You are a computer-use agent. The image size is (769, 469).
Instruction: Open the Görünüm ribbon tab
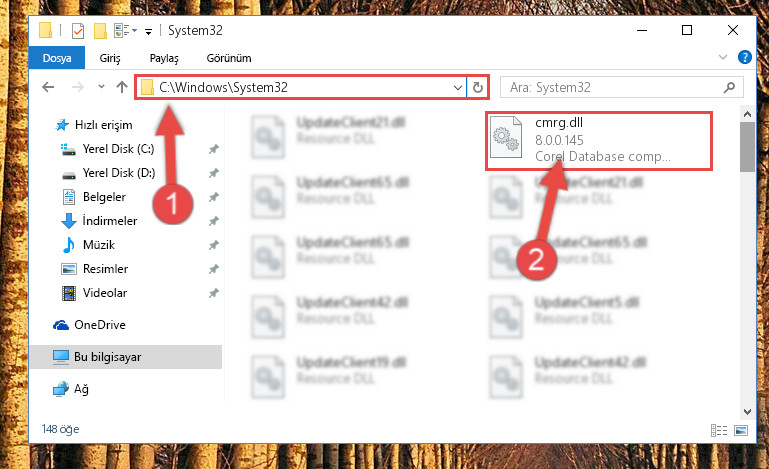click(229, 58)
